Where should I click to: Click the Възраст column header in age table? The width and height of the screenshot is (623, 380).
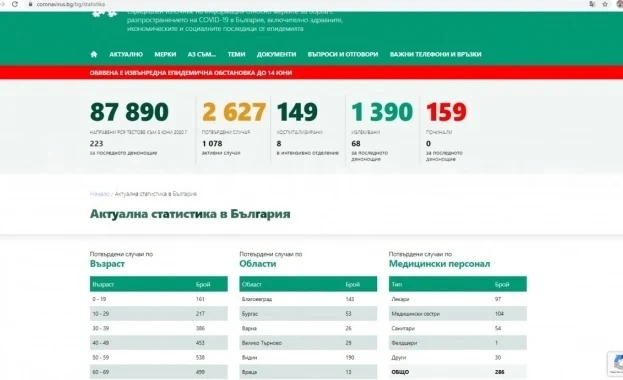click(103, 285)
